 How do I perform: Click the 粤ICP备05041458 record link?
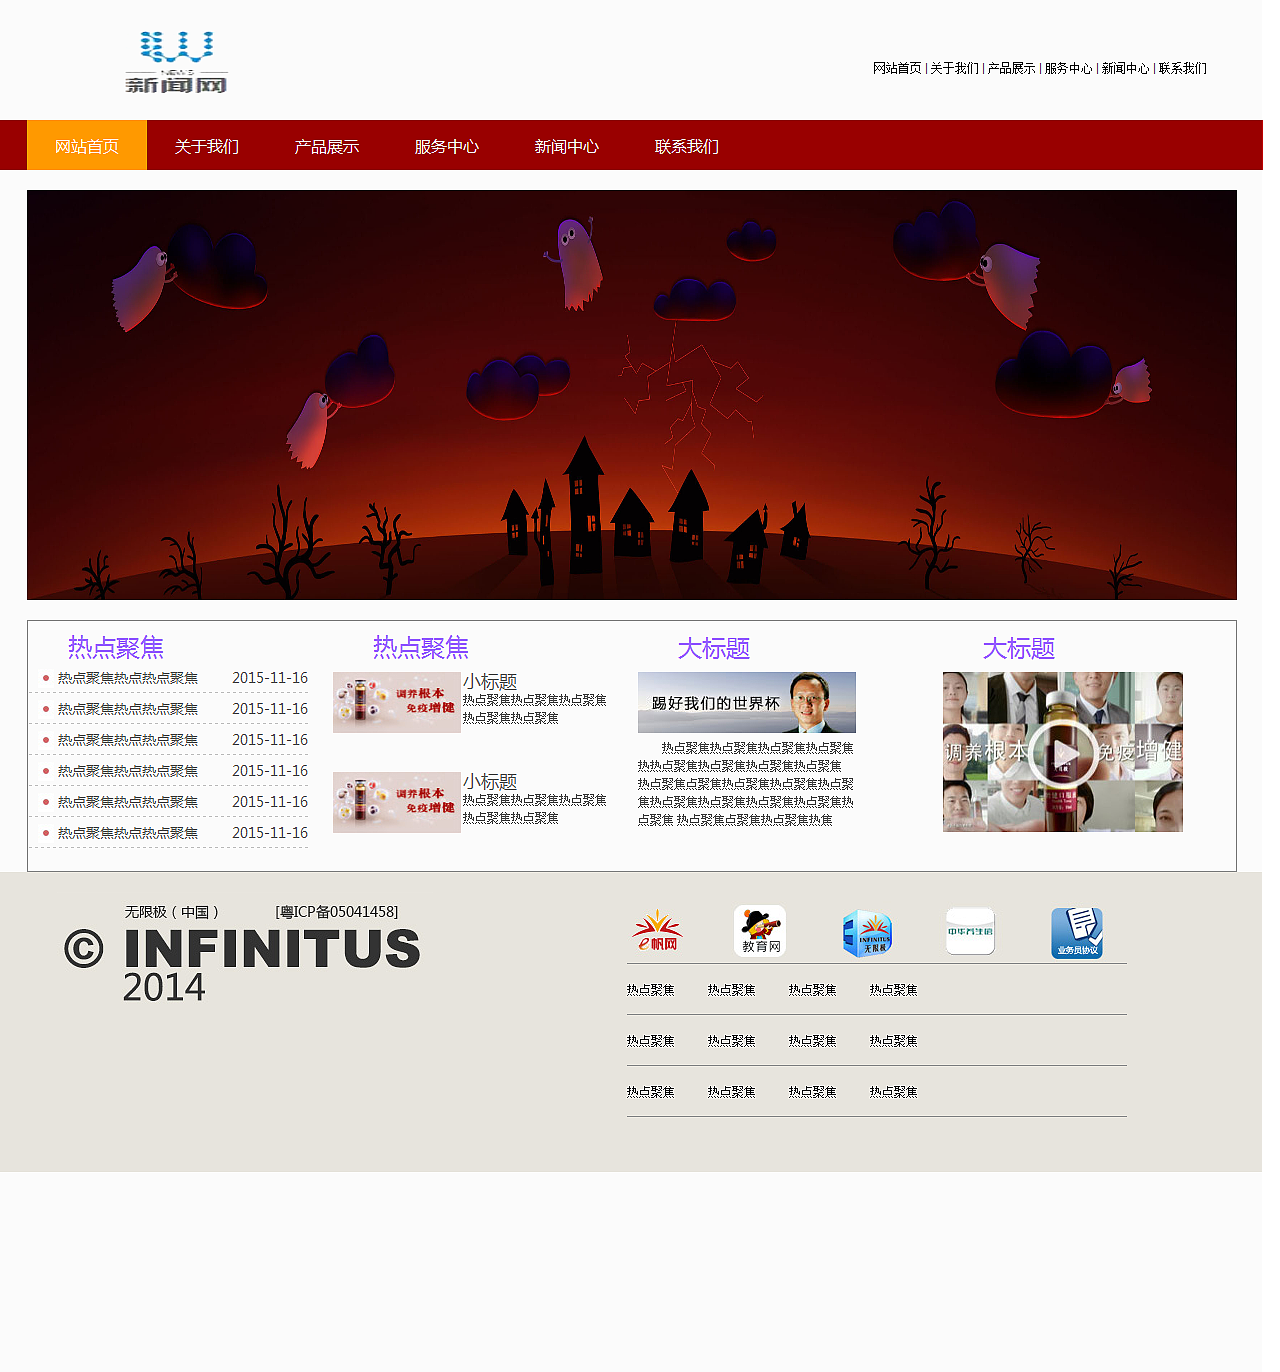coord(335,911)
